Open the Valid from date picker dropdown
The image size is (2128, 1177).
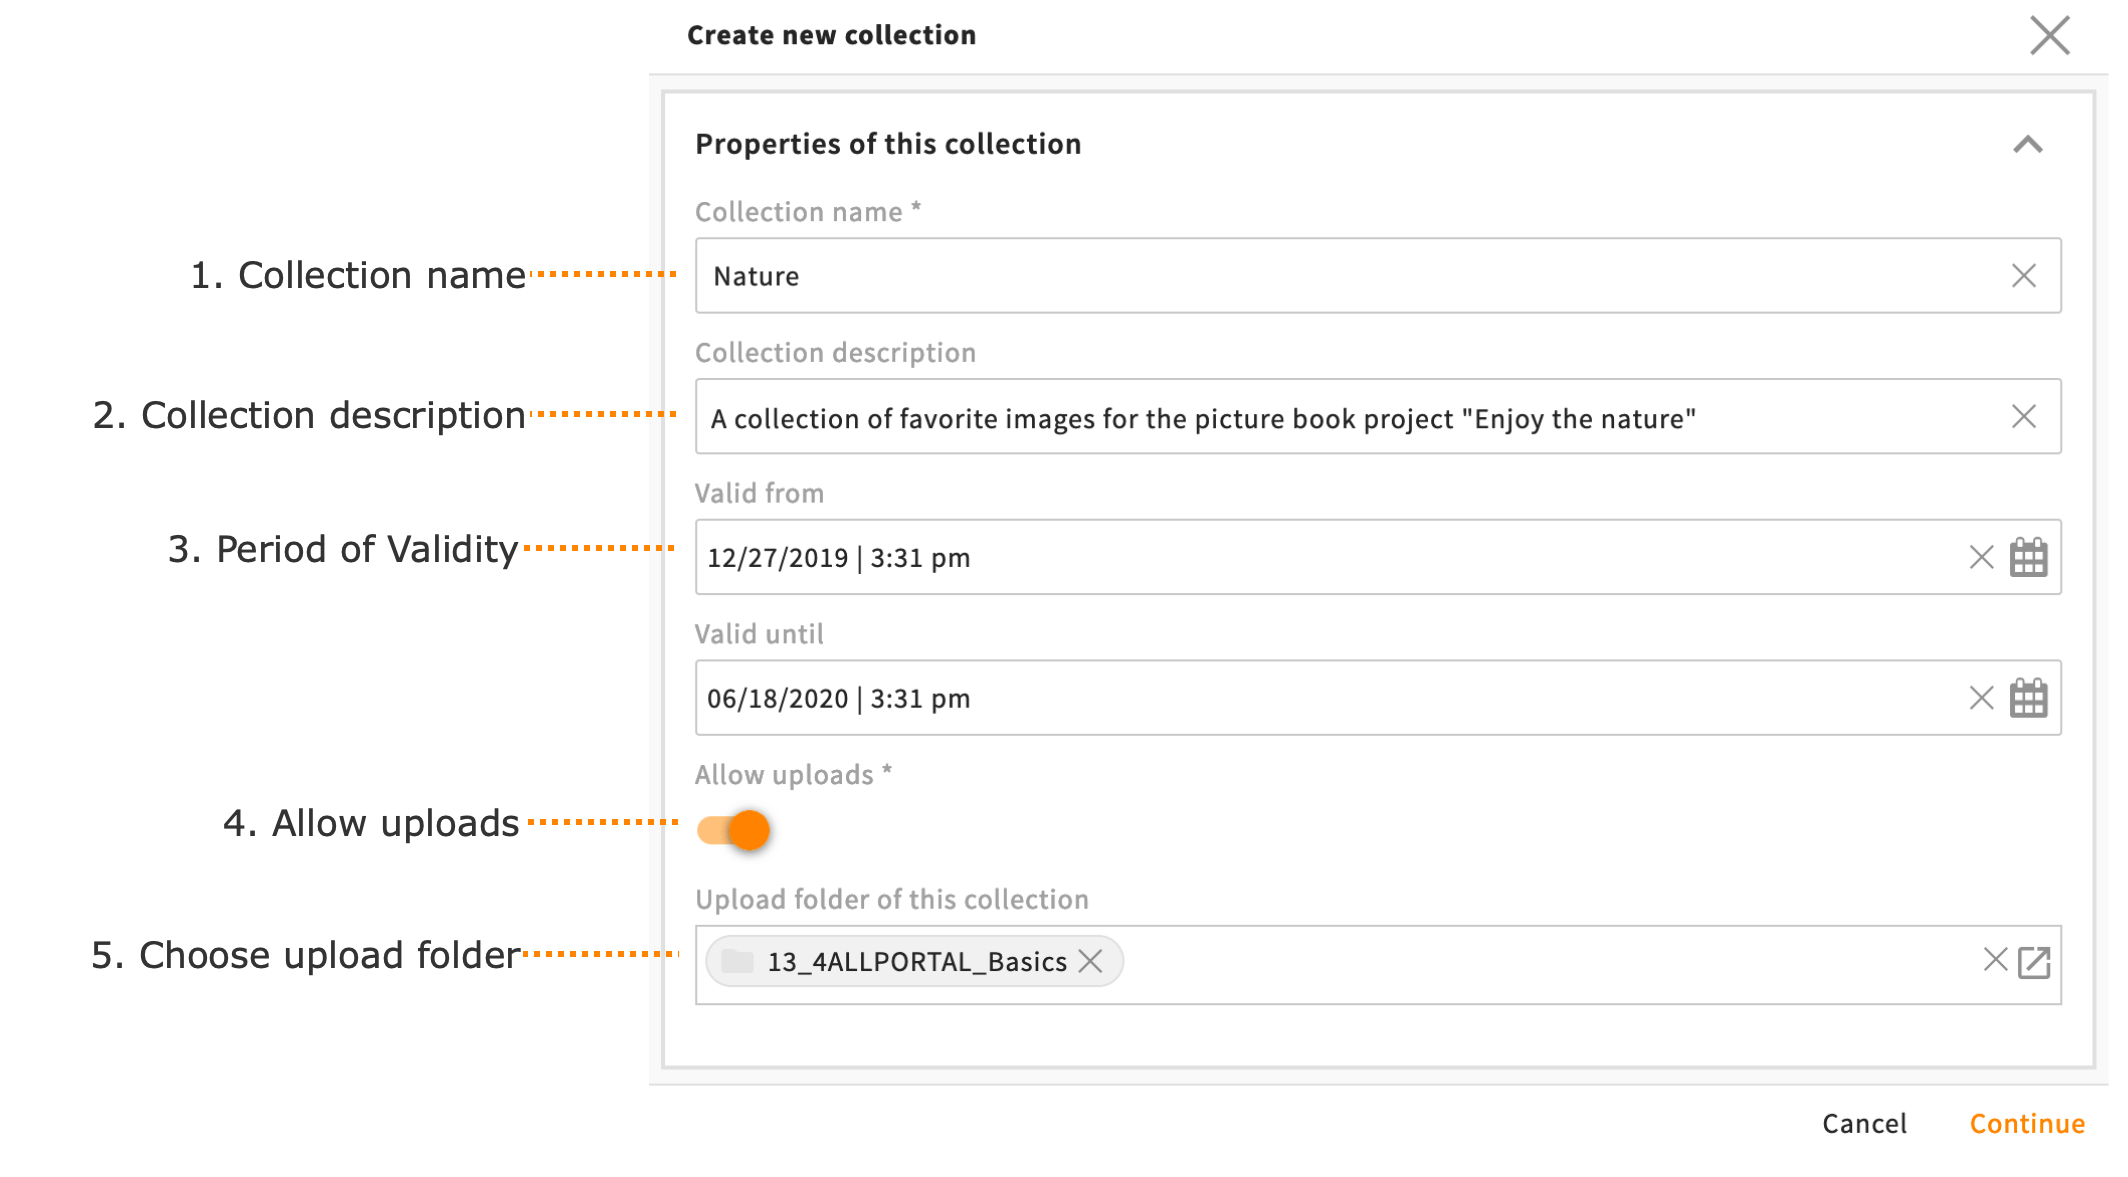(x=2029, y=557)
